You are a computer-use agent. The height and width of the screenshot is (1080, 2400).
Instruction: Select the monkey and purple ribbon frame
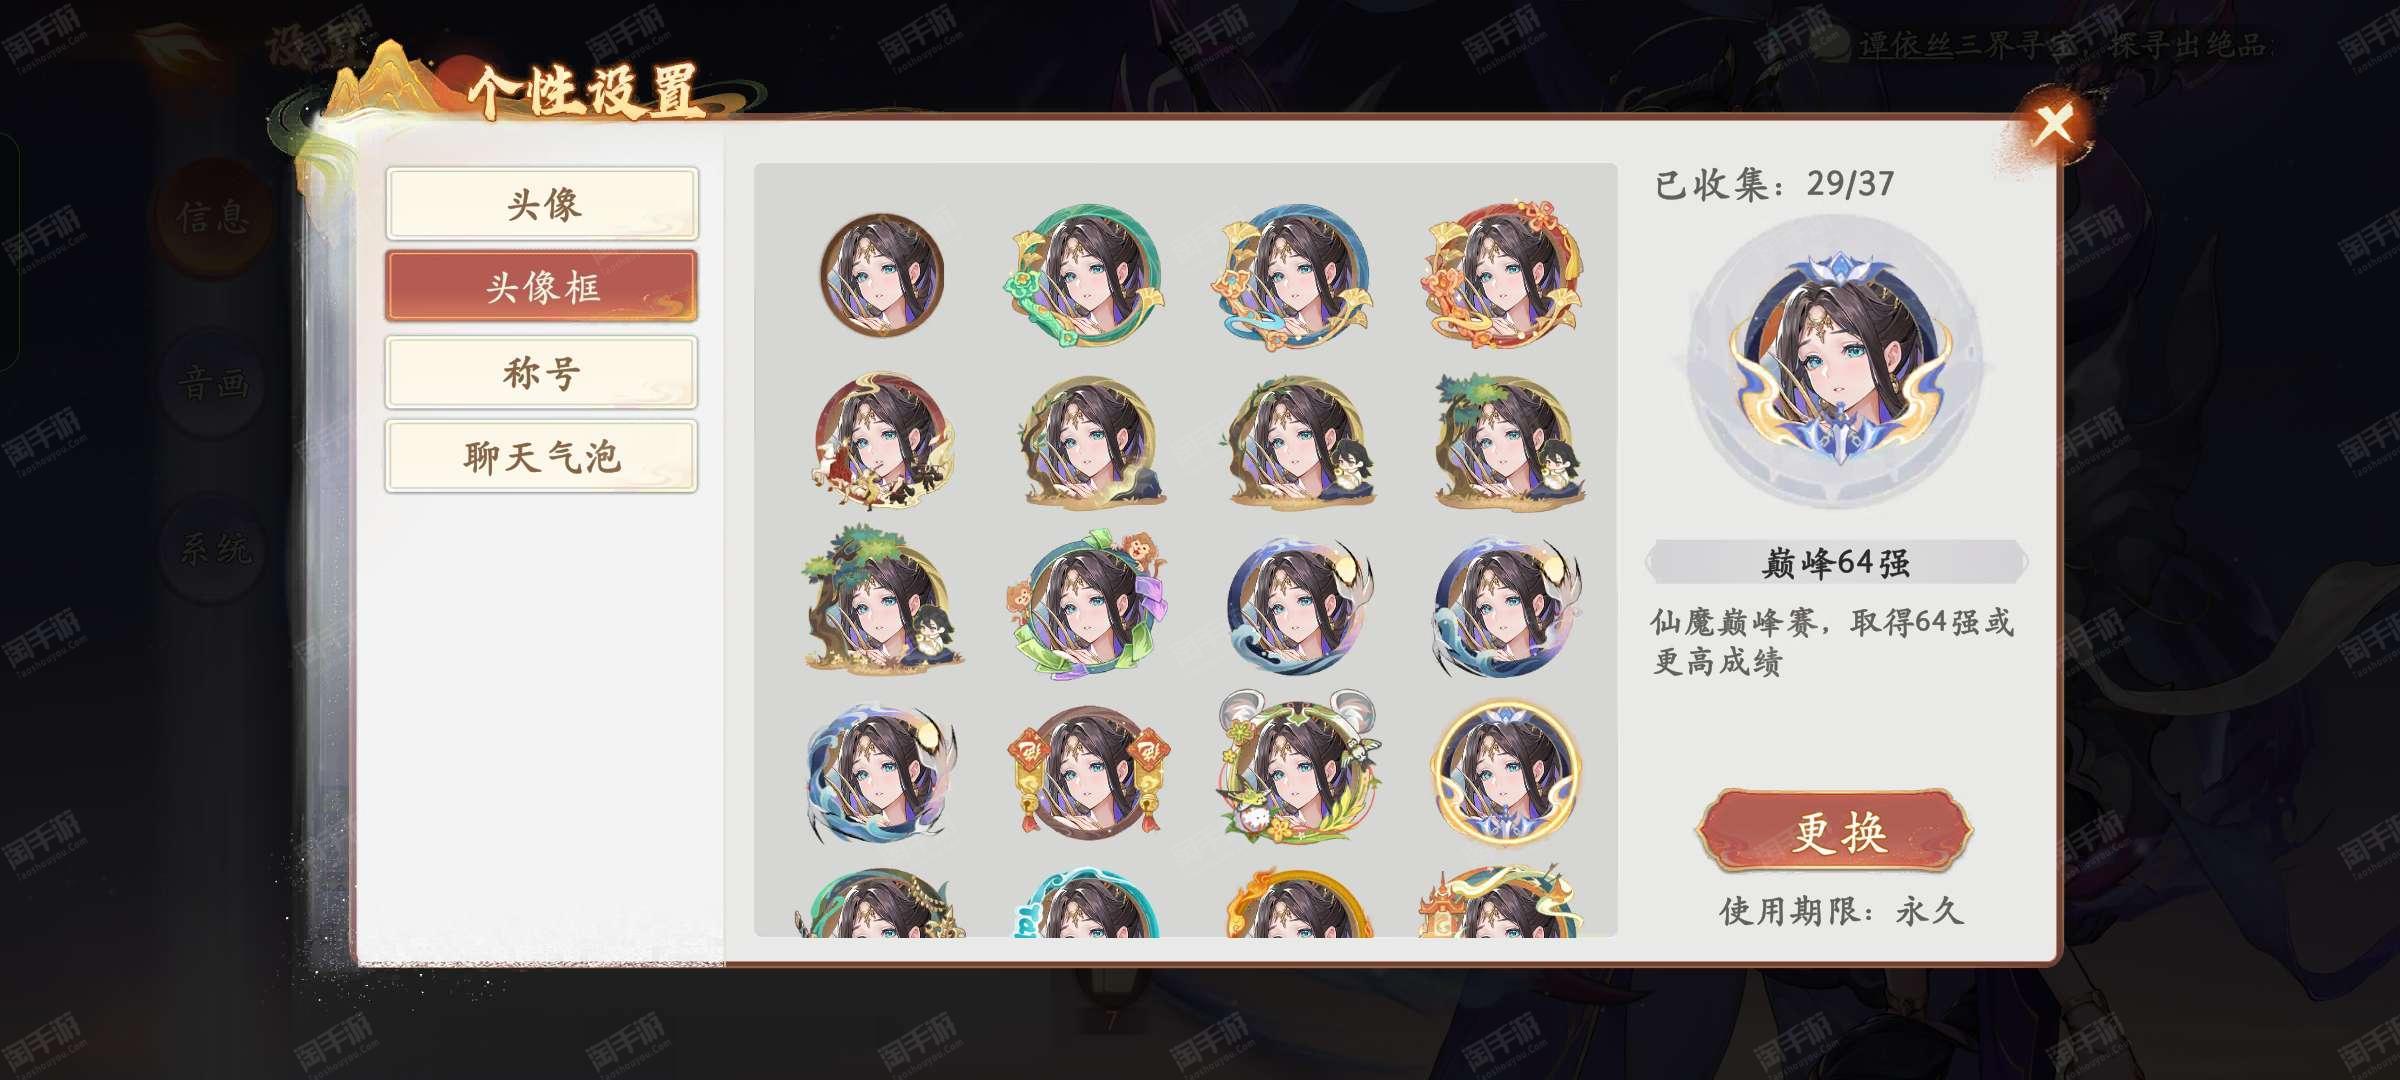coord(1087,605)
